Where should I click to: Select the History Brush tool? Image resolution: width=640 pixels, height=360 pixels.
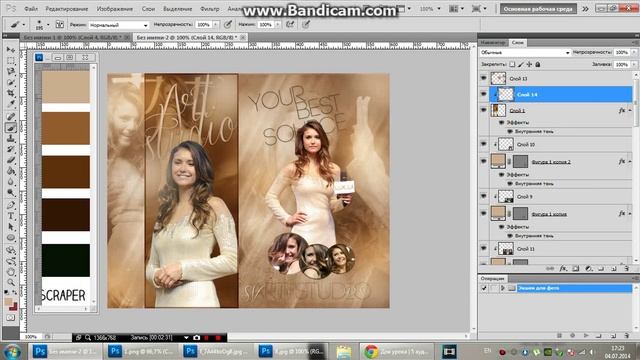click(11, 149)
